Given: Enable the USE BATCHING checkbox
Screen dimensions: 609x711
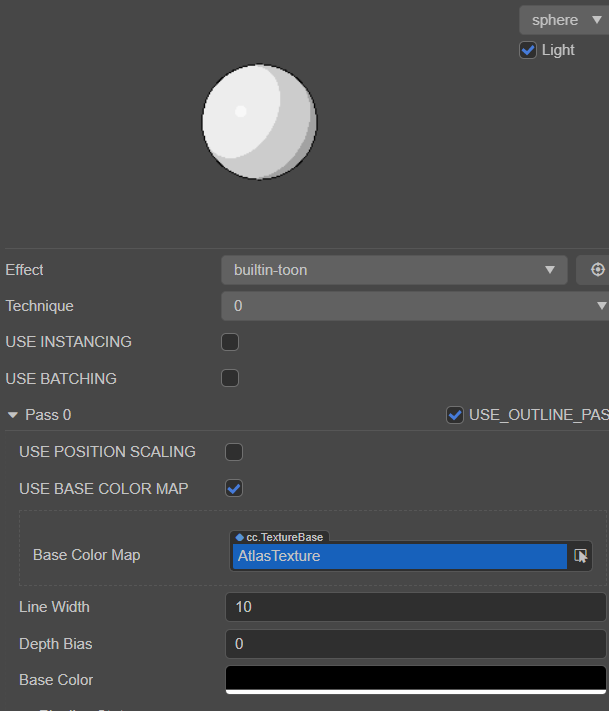Looking at the screenshot, I should pos(230,378).
